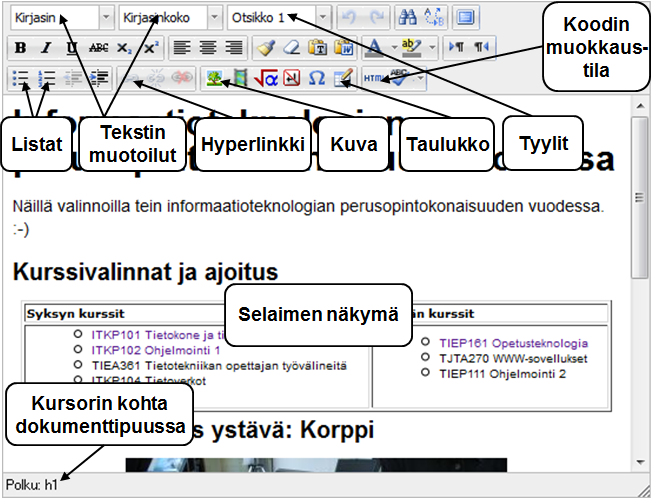Click Paste from Word icon
Screen dimensions: 652x498
pyautogui.click(x=343, y=48)
